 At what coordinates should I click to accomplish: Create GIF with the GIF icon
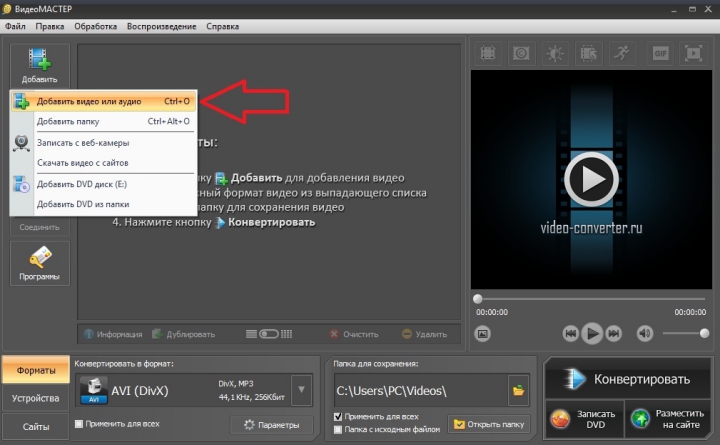(660, 54)
